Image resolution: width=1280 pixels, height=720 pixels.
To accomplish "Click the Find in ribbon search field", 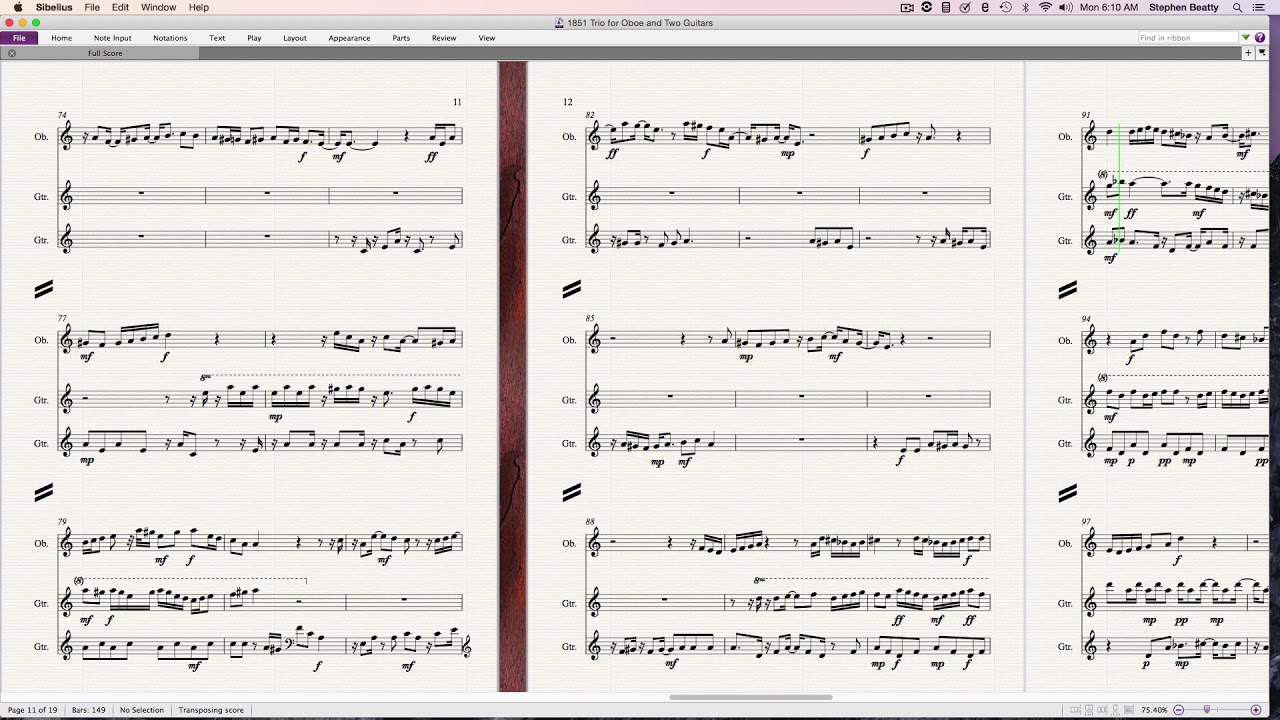I will 1188,38.
